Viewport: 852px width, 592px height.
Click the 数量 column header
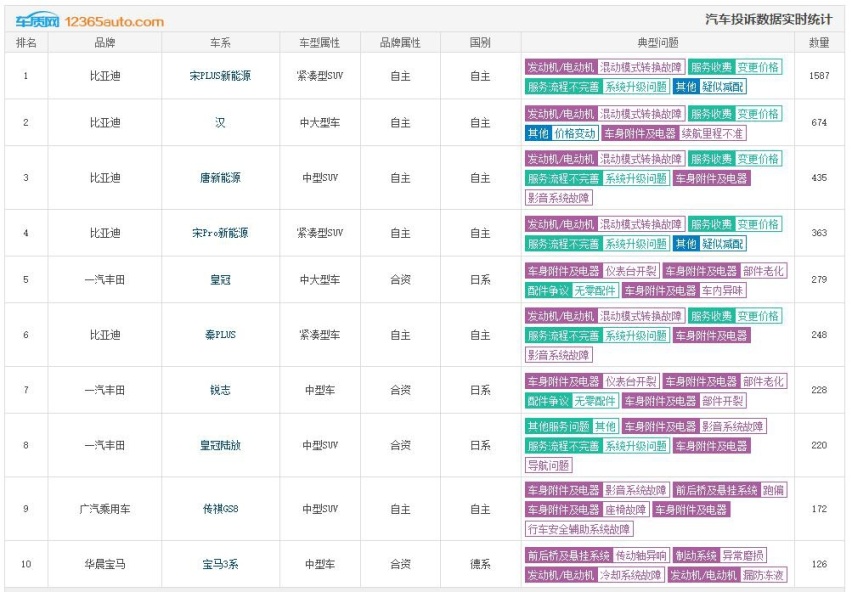click(x=819, y=42)
